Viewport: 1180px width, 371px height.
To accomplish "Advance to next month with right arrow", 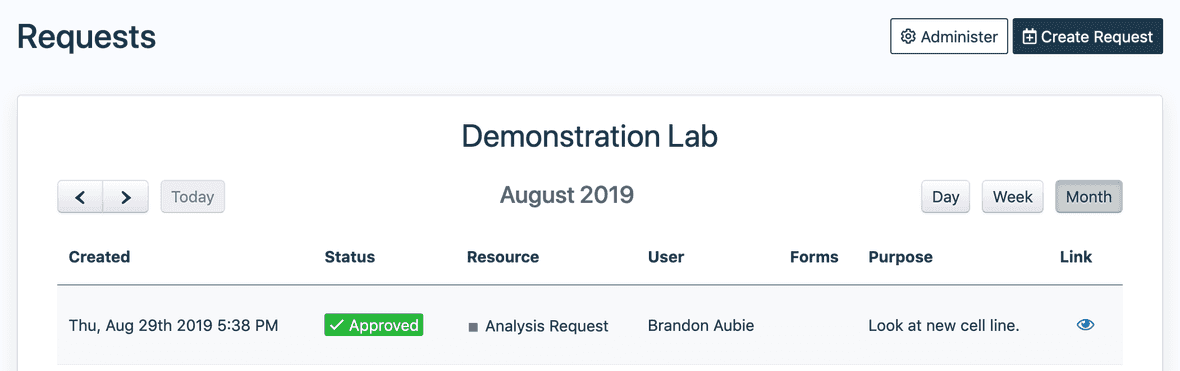I will pos(126,197).
